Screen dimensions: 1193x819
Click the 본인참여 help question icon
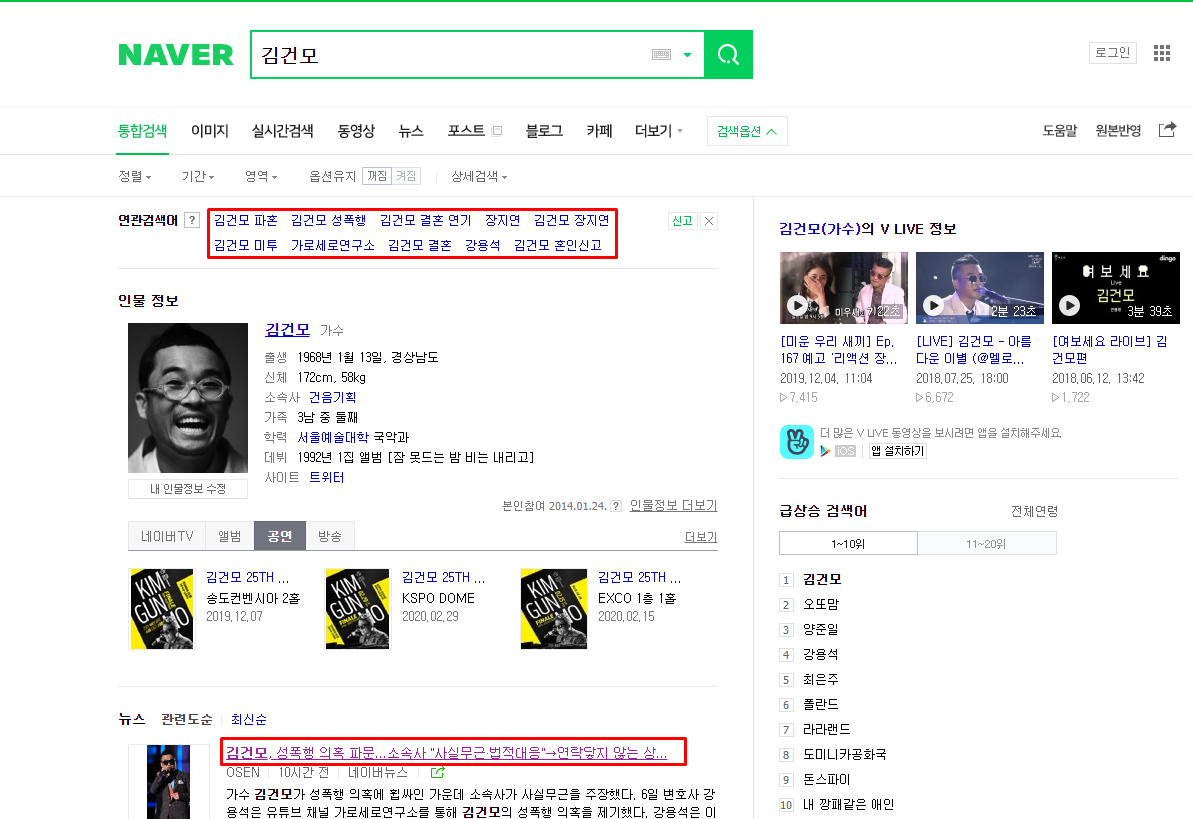point(616,506)
